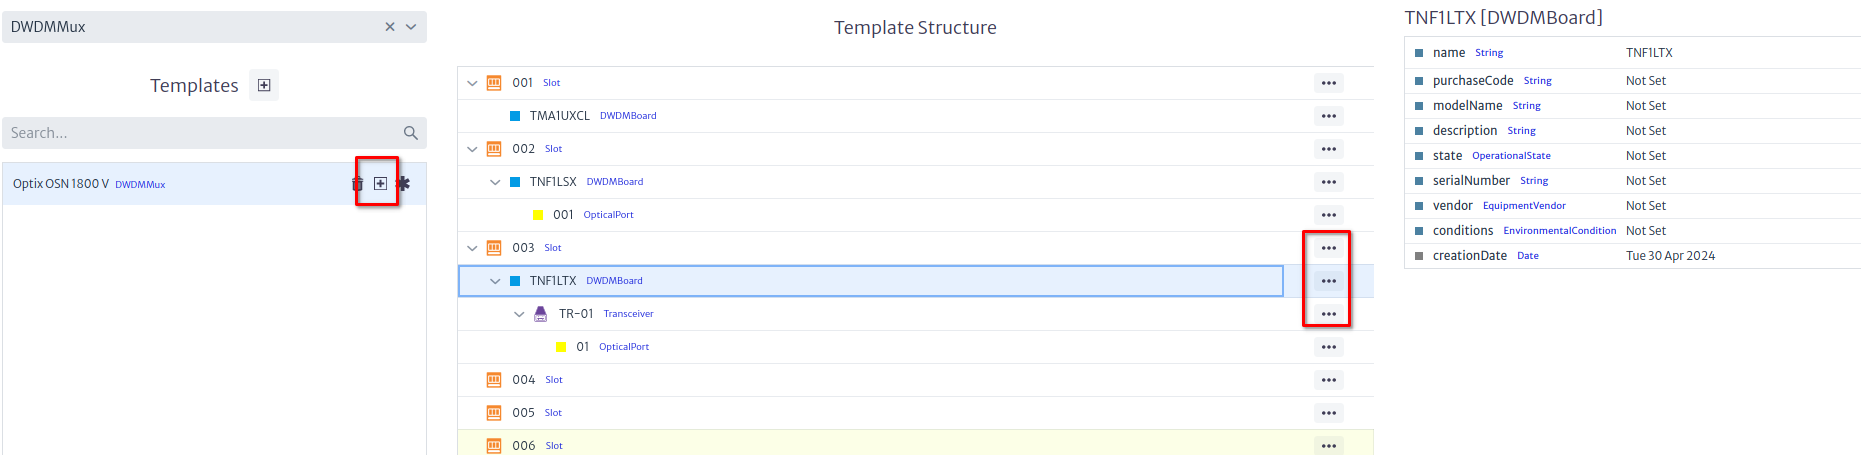This screenshot has height=455, width=1861.
Task: Select slot 005 in the tree
Action: (x=524, y=413)
